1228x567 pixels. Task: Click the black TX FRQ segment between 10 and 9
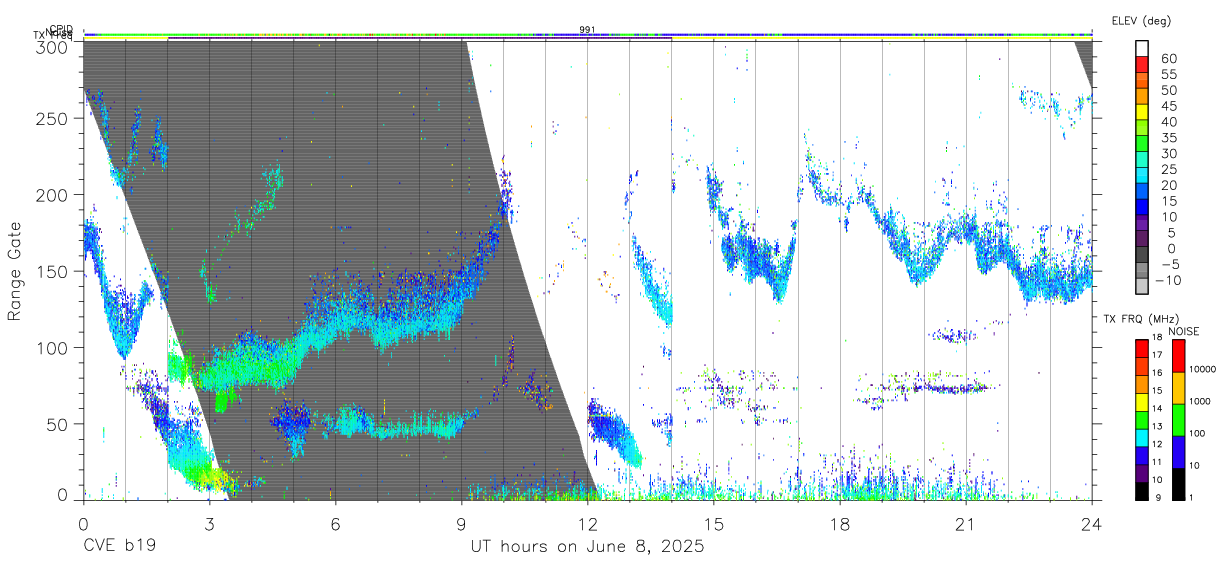pyautogui.click(x=1142, y=491)
